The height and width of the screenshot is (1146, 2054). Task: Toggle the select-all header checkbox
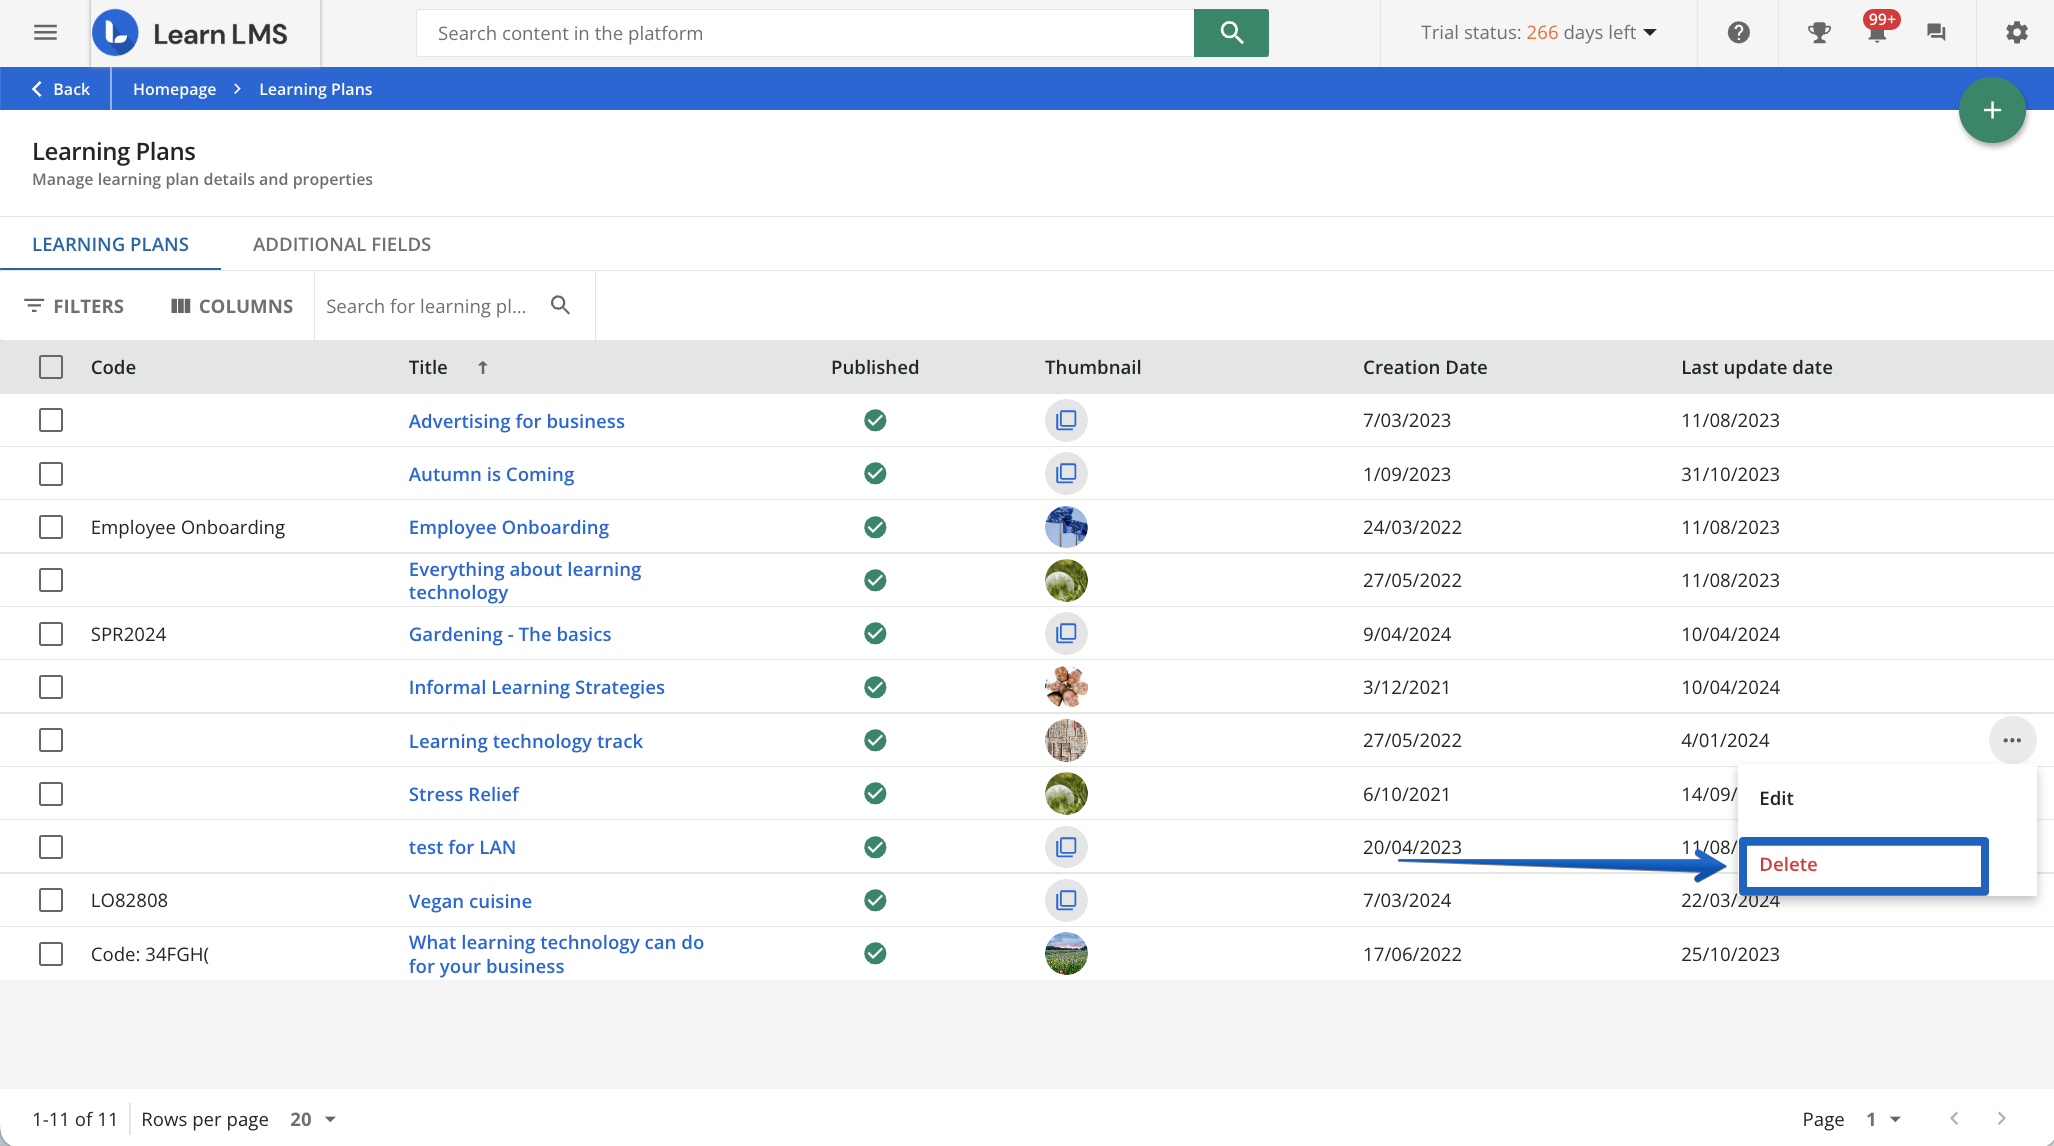click(x=51, y=367)
